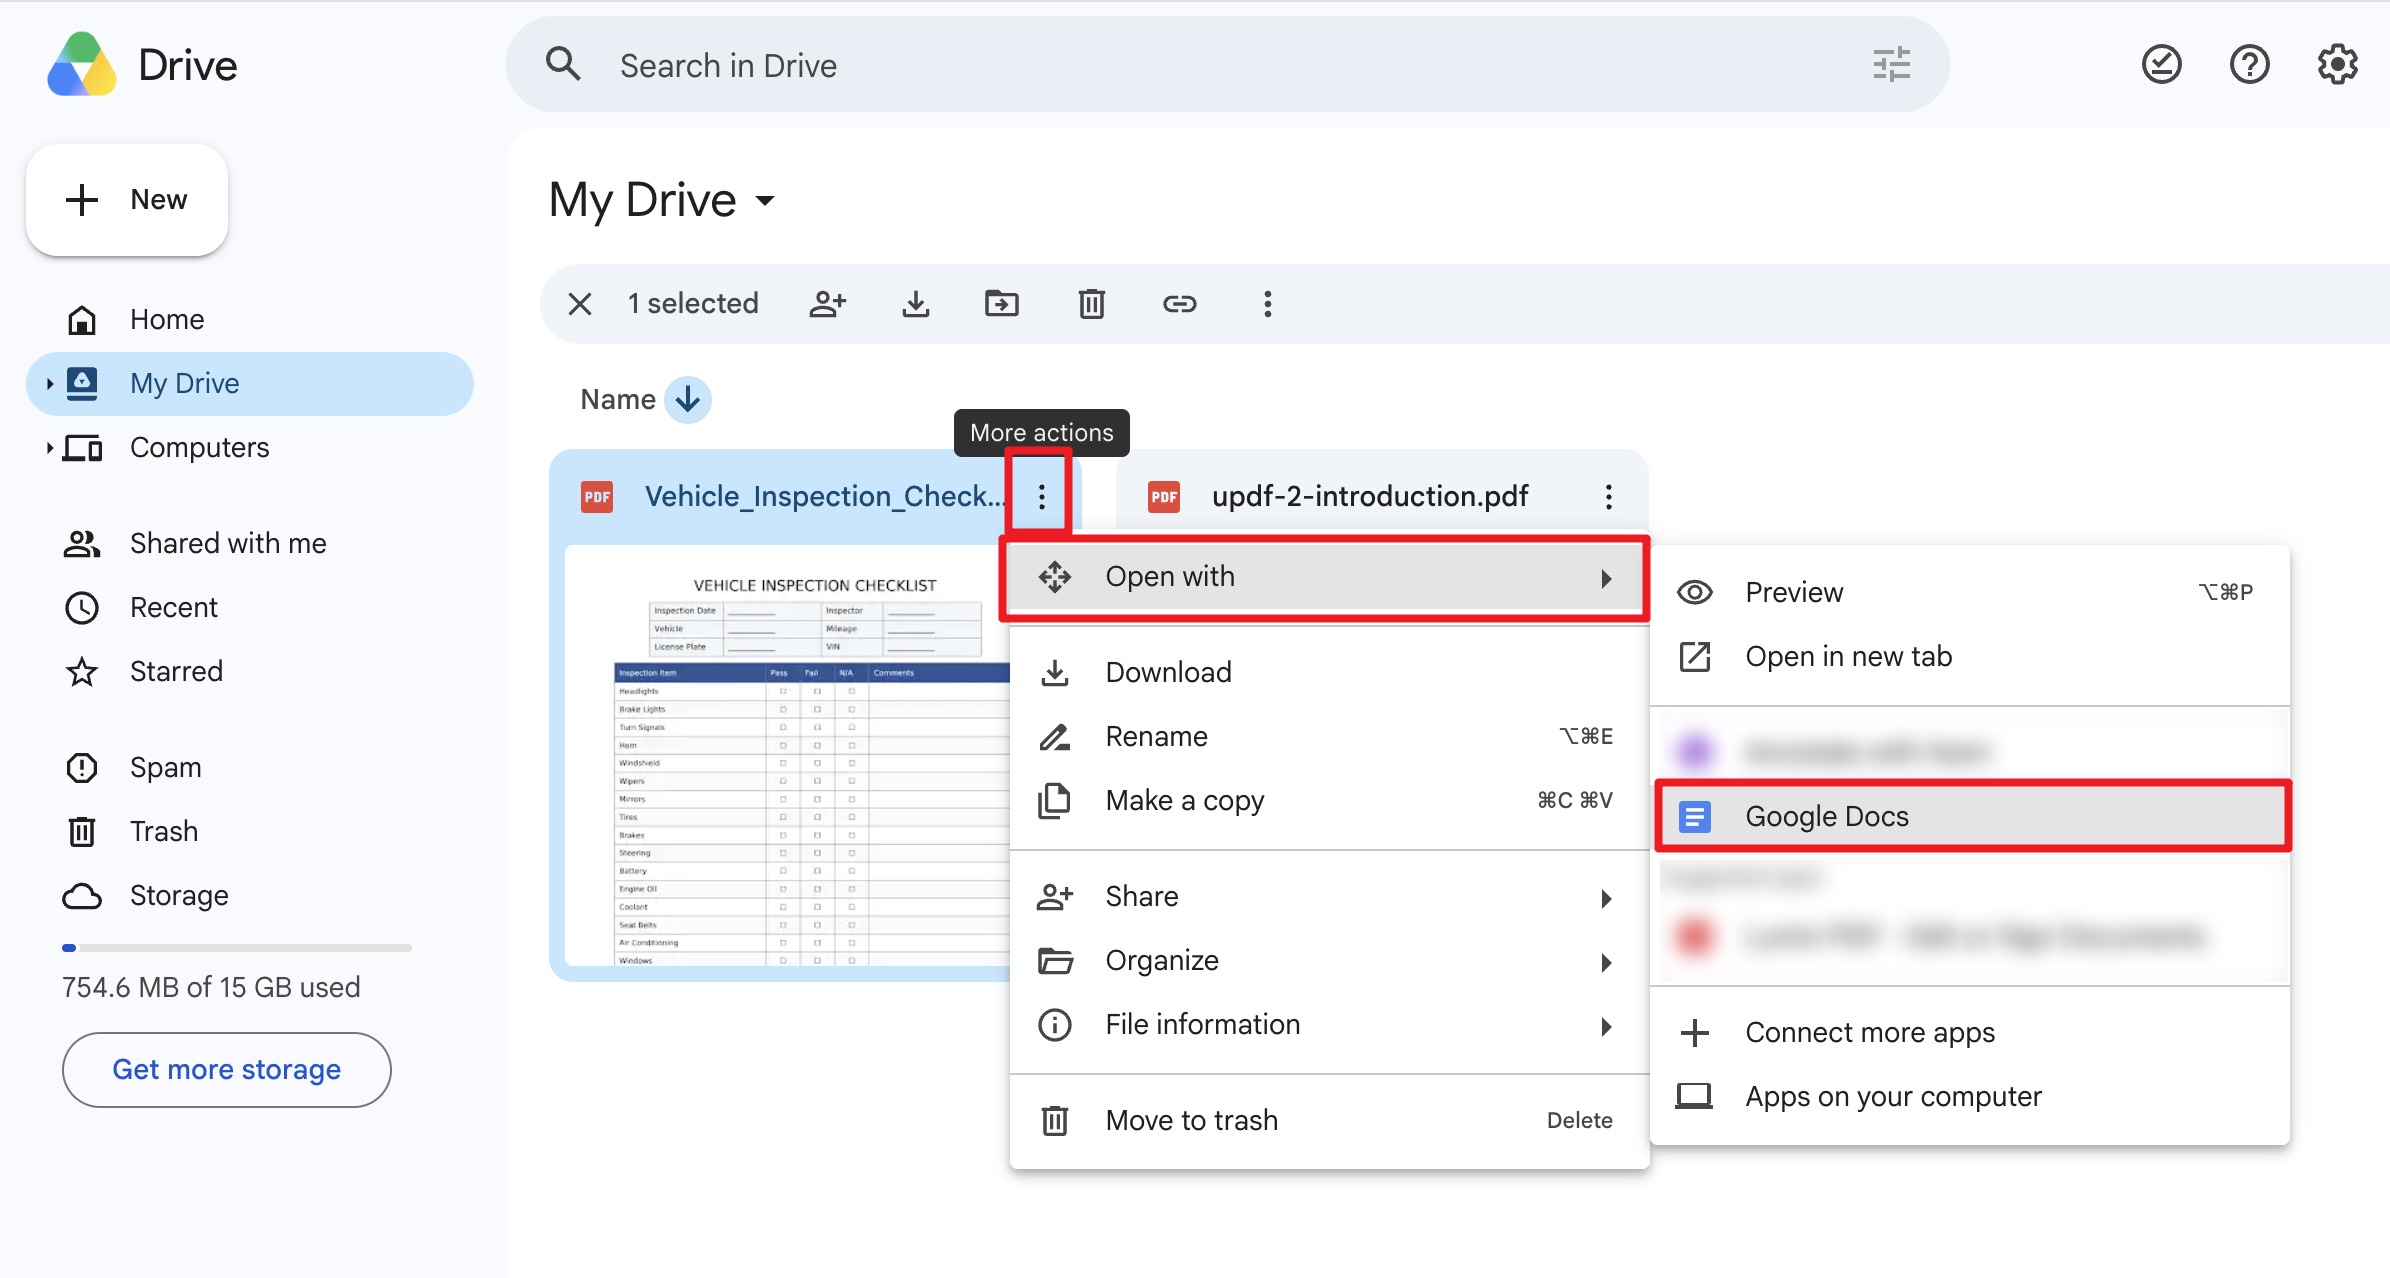Expand Computers tree arrow
The image size is (2390, 1278).
(x=49, y=448)
